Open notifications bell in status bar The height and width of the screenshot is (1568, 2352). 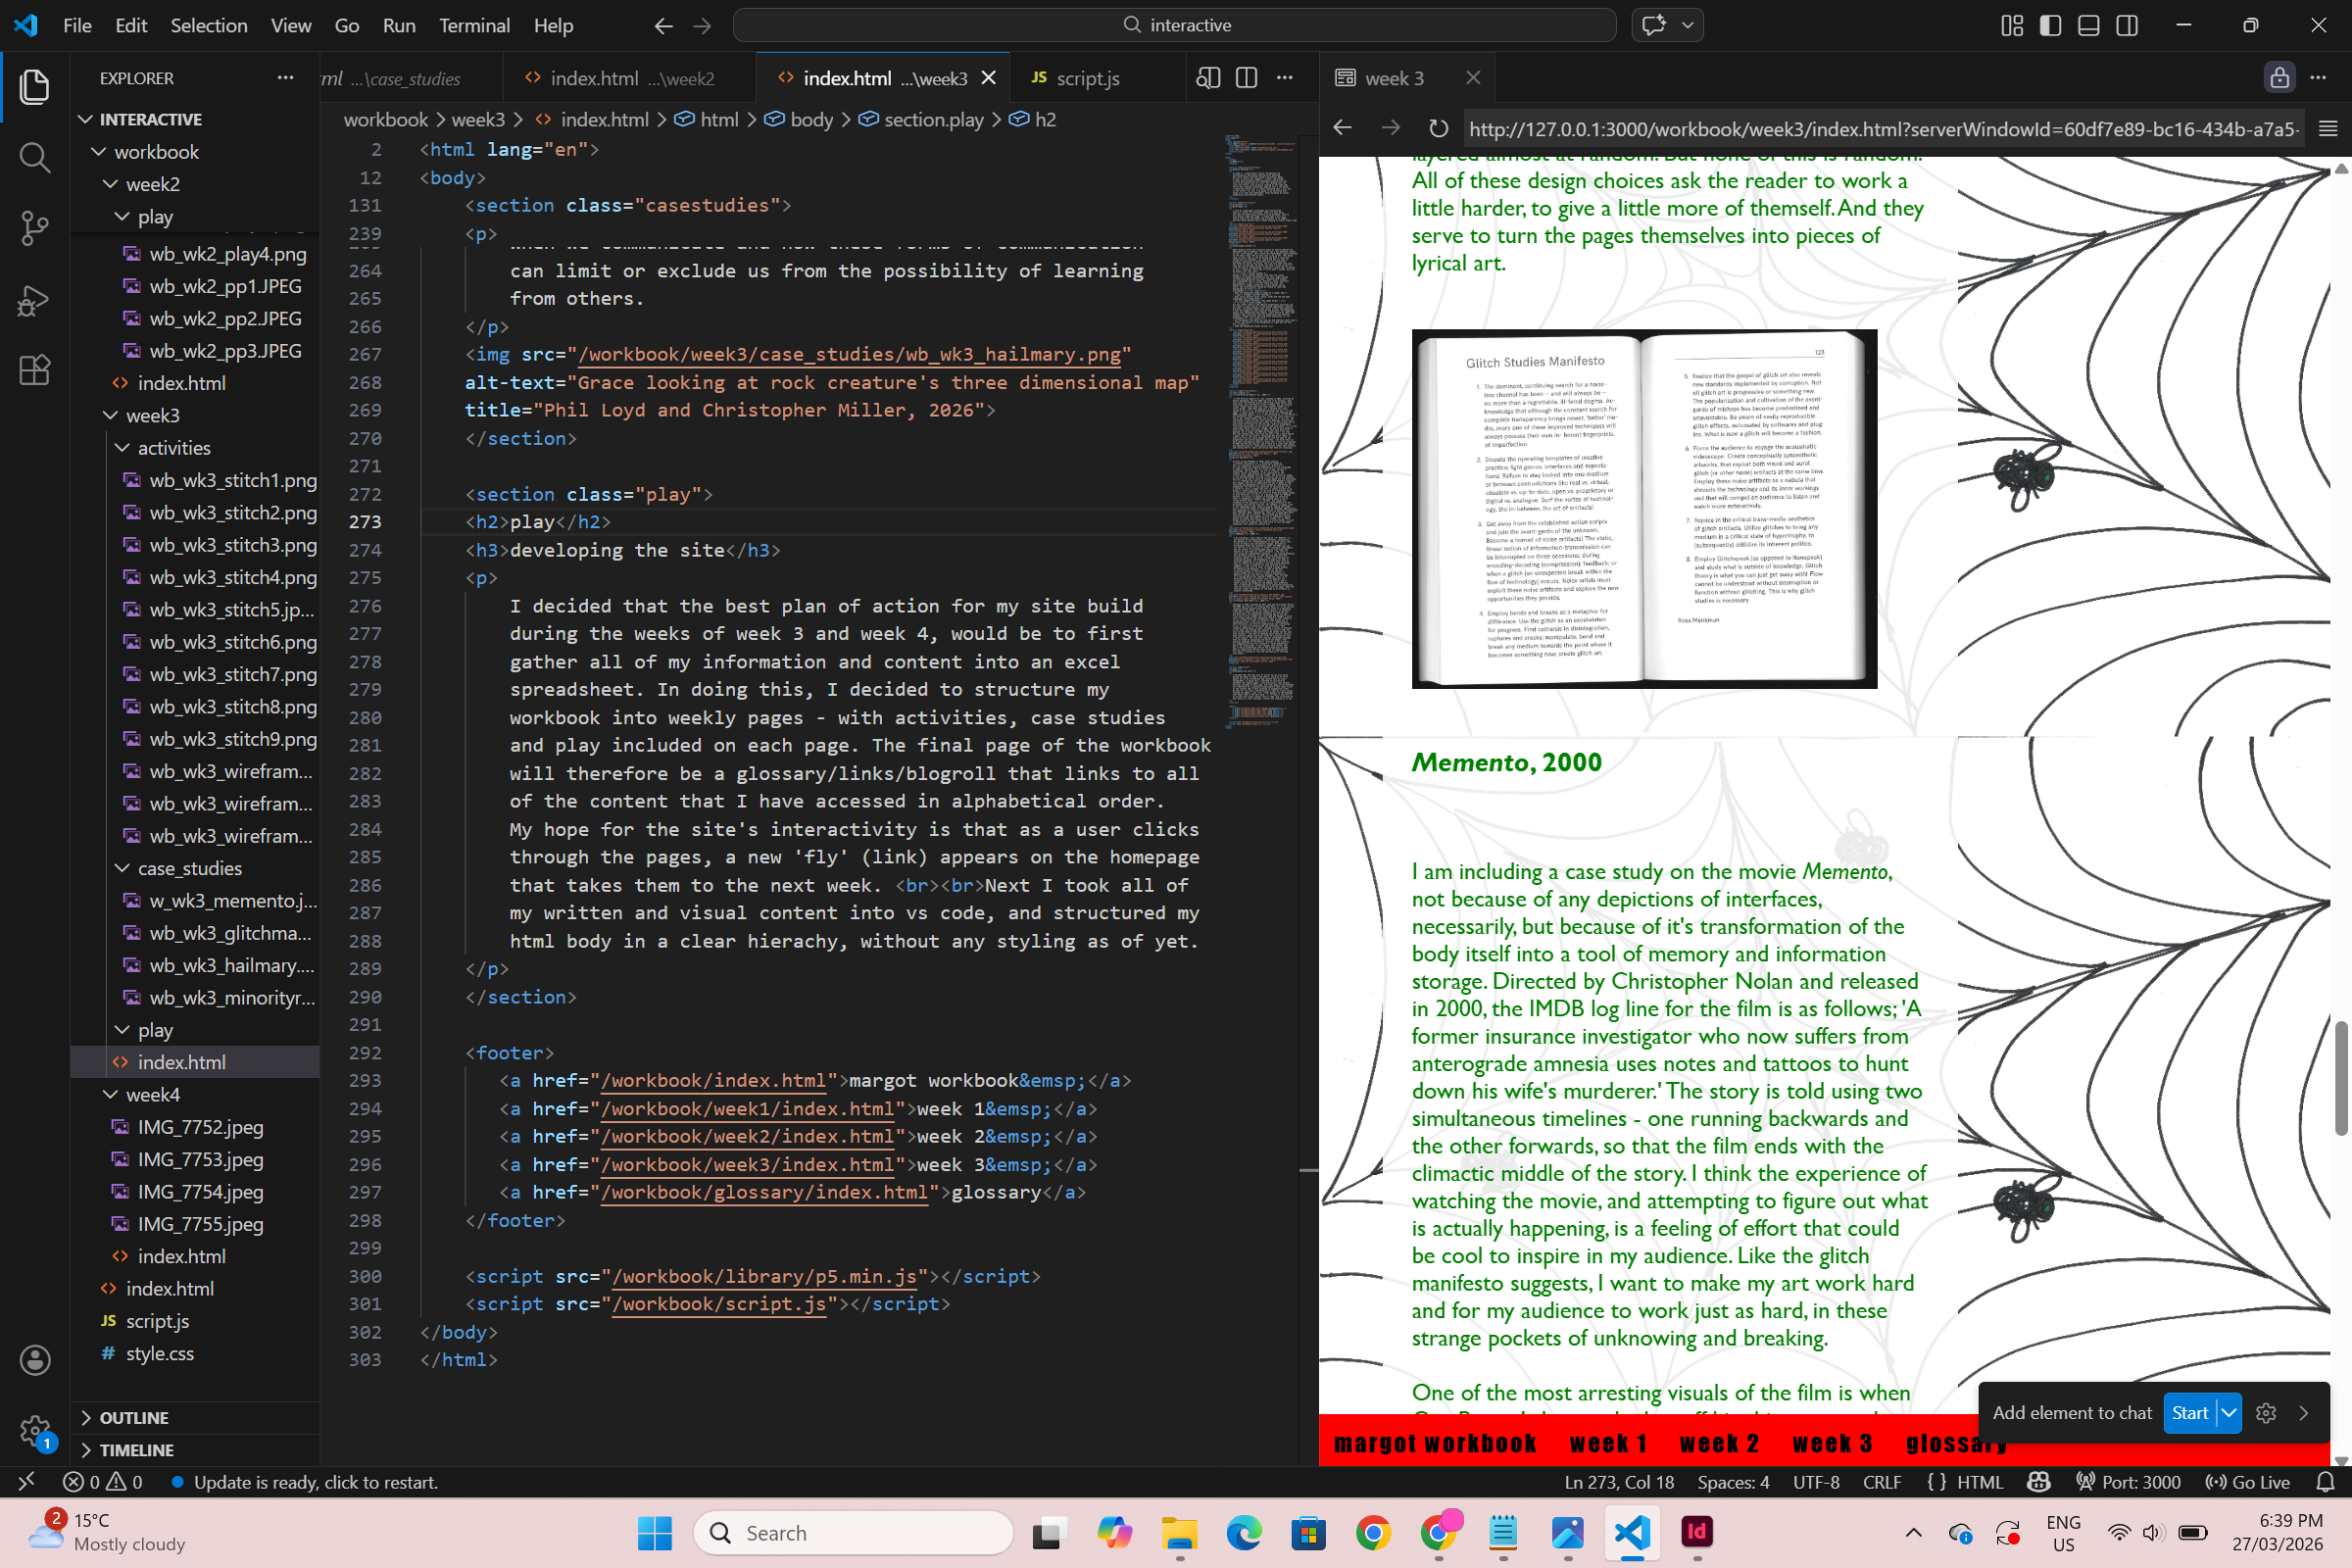[x=2325, y=1482]
